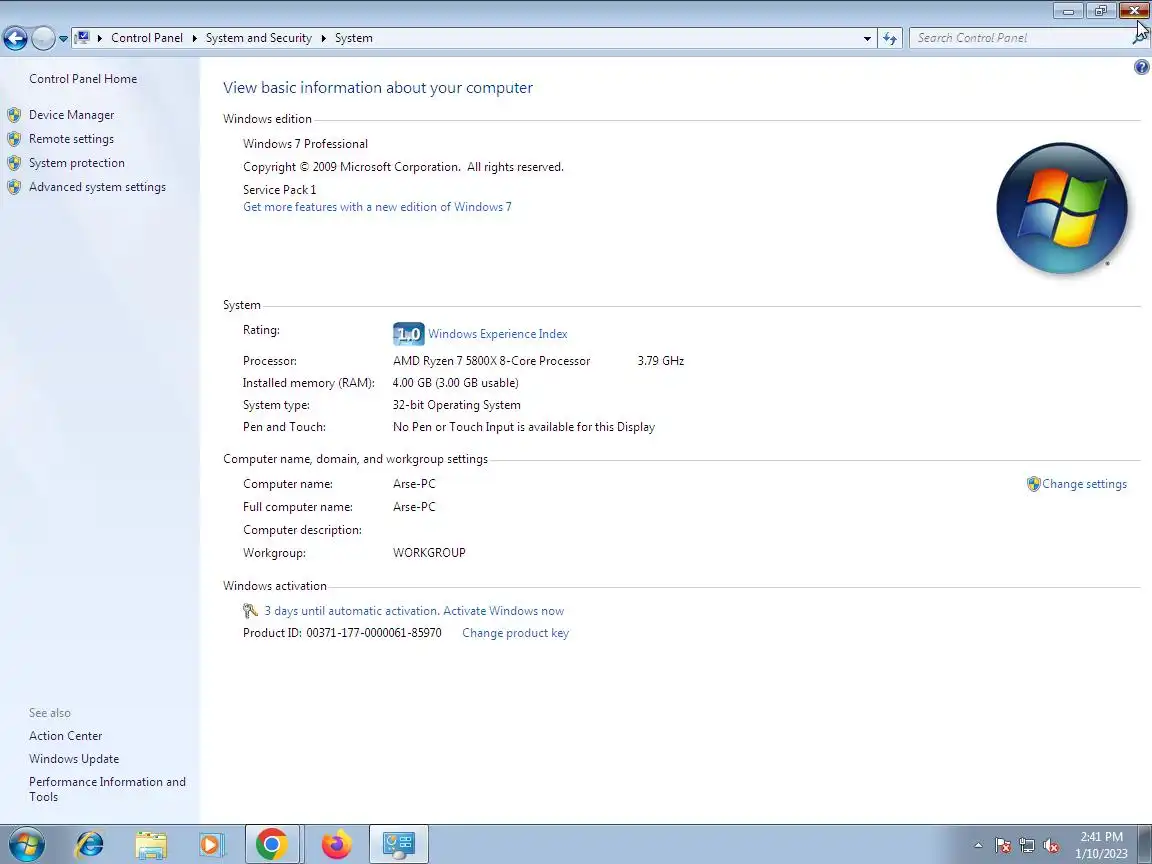Open Device Manager from the sidebar

tap(71, 115)
